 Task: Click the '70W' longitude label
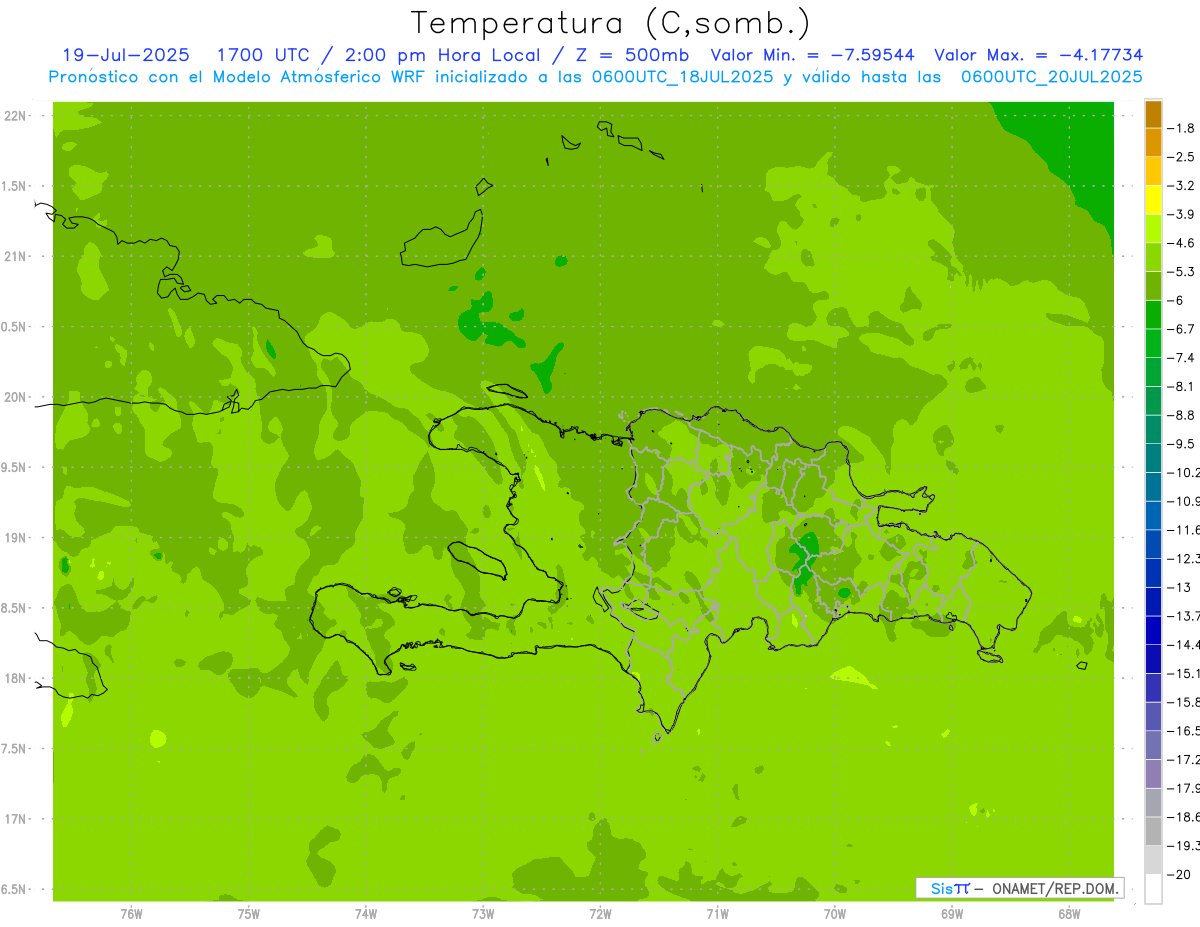pos(835,913)
